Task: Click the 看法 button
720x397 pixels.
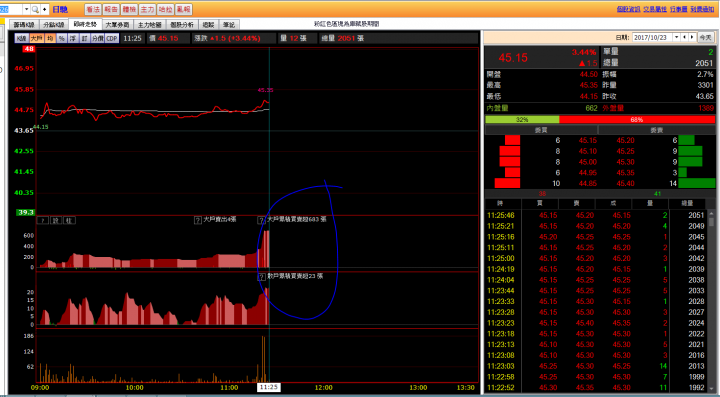Action: [x=93, y=9]
